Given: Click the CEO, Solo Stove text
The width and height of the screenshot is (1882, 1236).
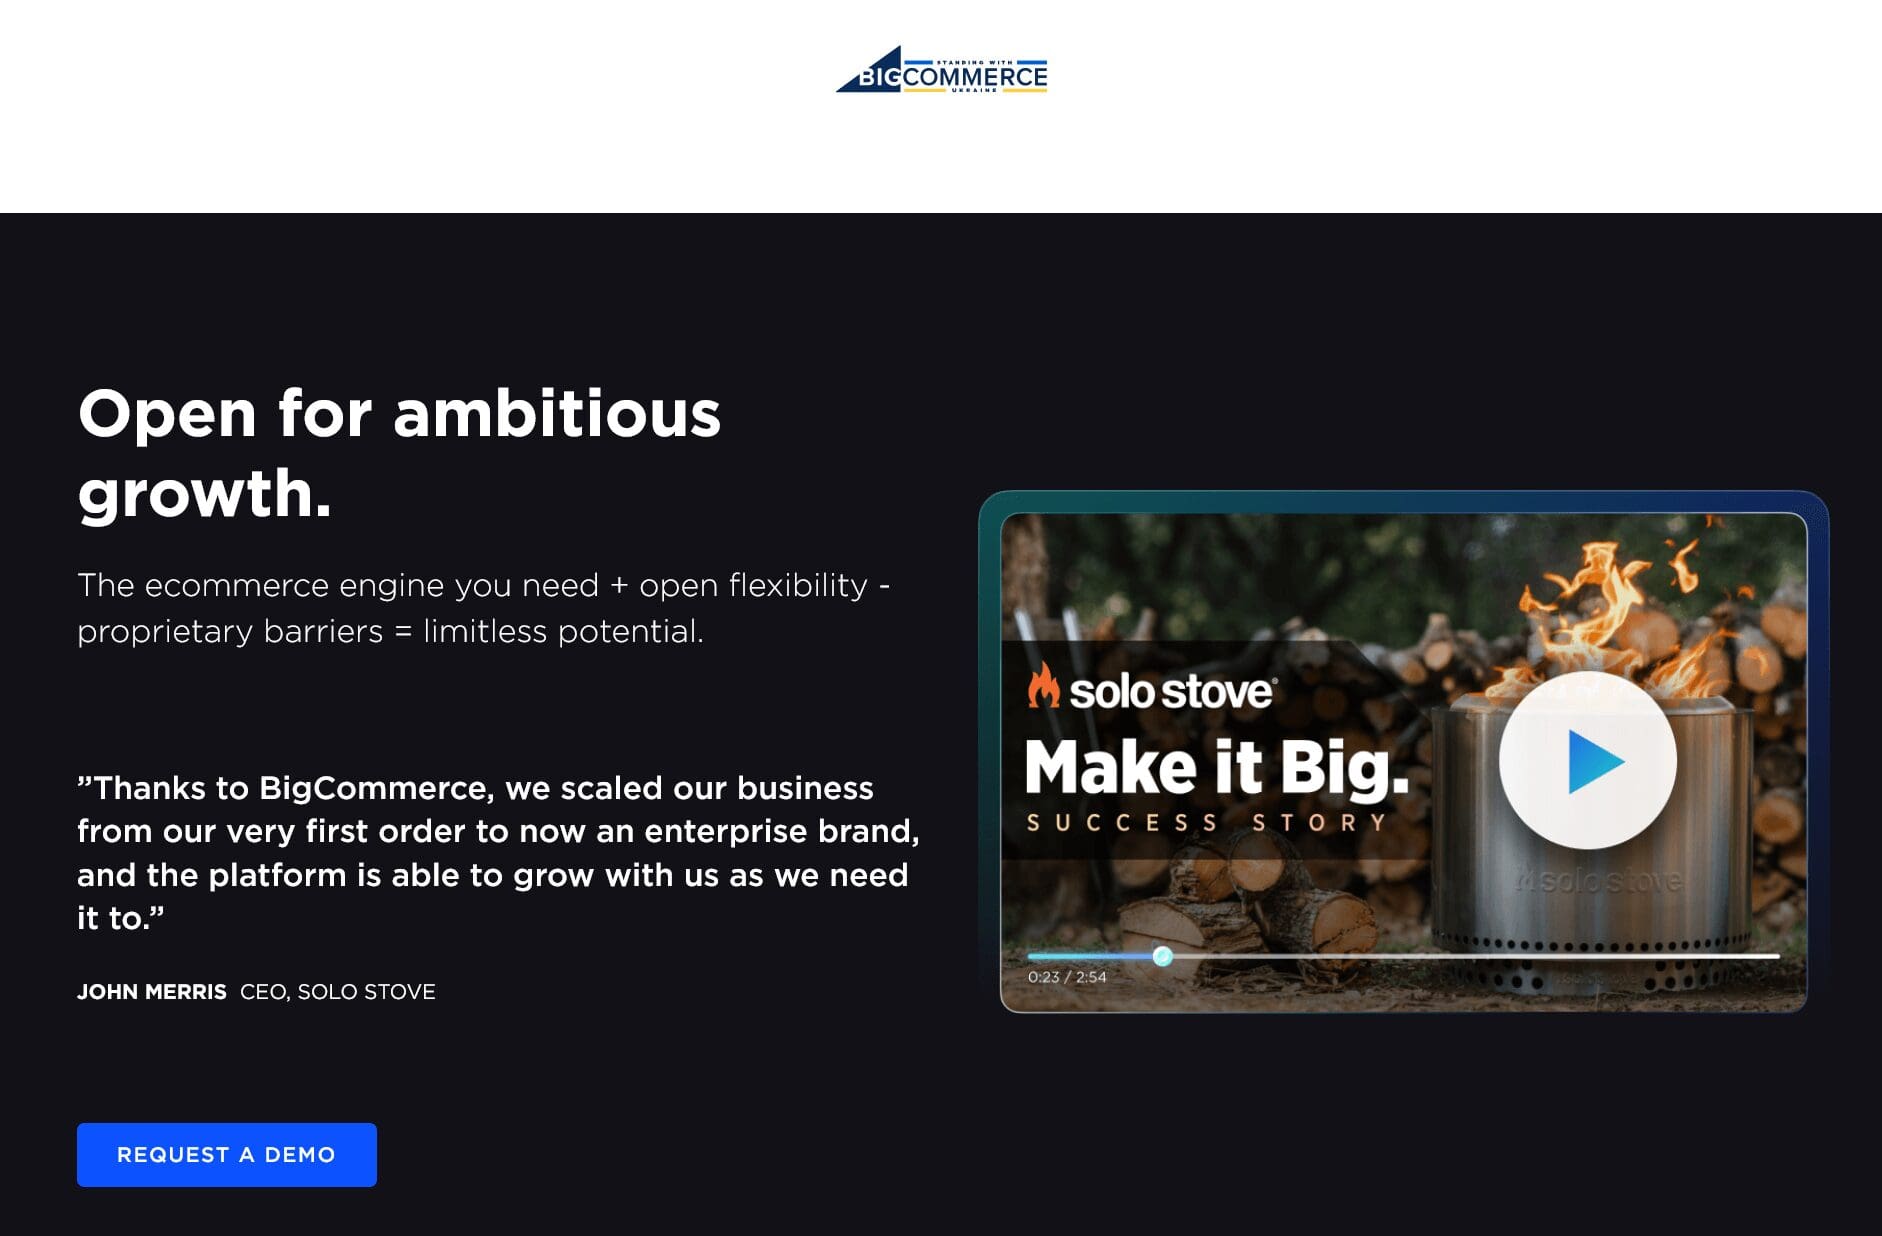Looking at the screenshot, I should pos(338,992).
